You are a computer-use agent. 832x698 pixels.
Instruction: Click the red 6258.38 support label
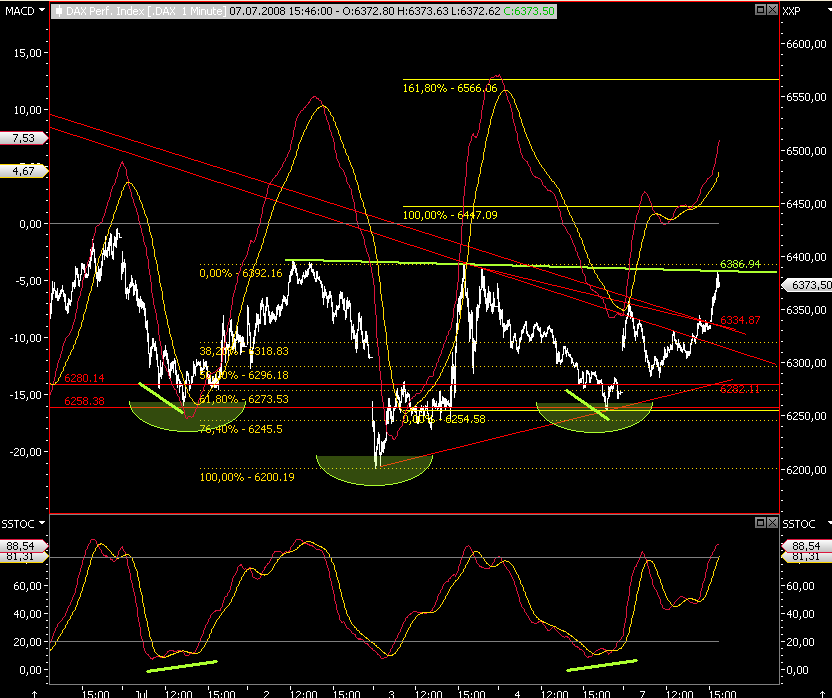click(84, 401)
